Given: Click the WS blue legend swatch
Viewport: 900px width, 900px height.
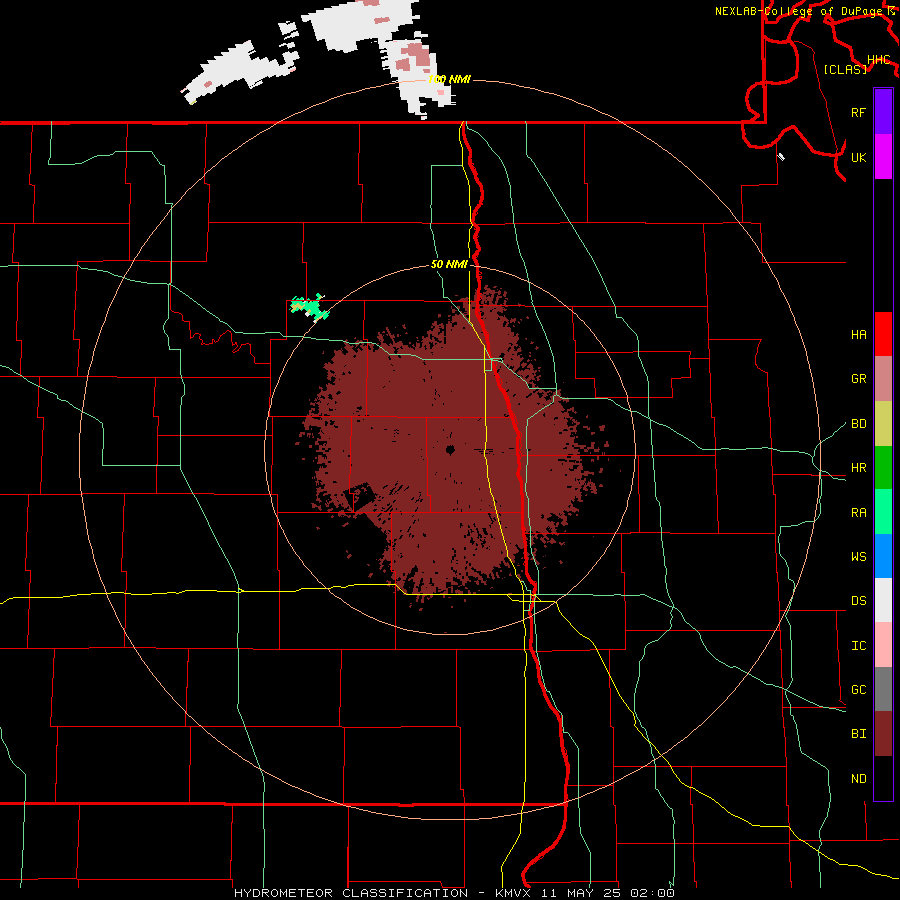Looking at the screenshot, I should pyautogui.click(x=883, y=556).
